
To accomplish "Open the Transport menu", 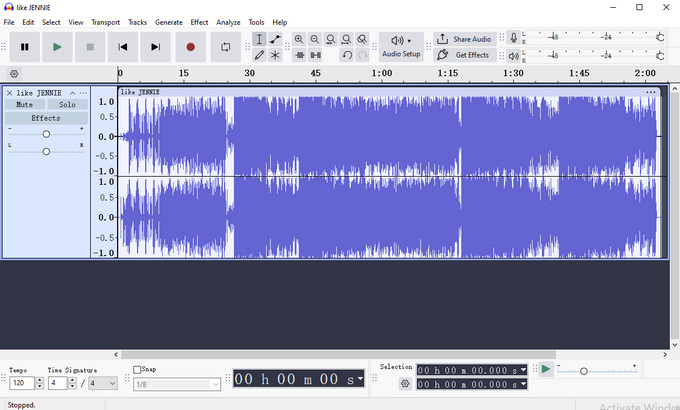I will pyautogui.click(x=105, y=22).
